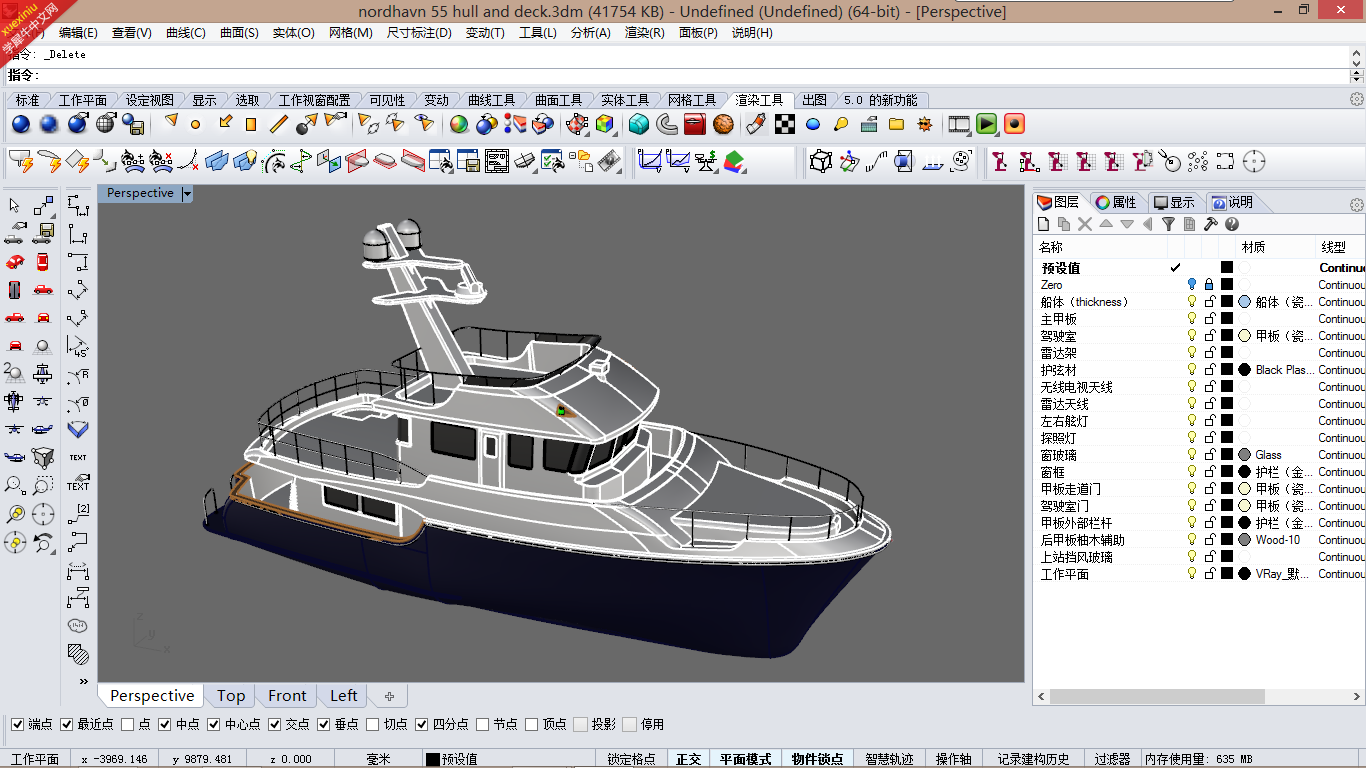Screen dimensions: 1366x768
Task: Switch to the 曲线工具 toolbar tab
Action: tap(491, 100)
